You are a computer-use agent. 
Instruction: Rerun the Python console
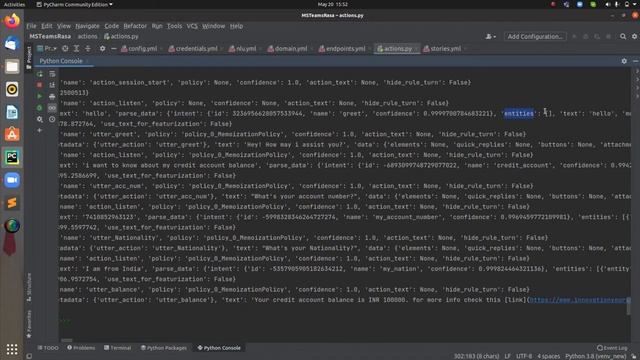pyautogui.click(x=40, y=74)
